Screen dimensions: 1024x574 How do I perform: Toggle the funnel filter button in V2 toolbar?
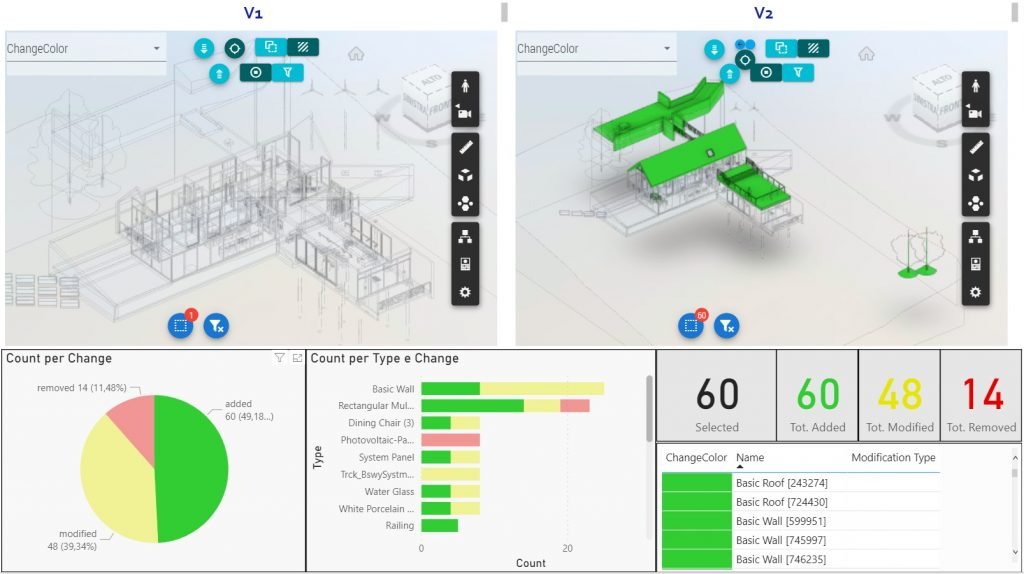pos(798,72)
